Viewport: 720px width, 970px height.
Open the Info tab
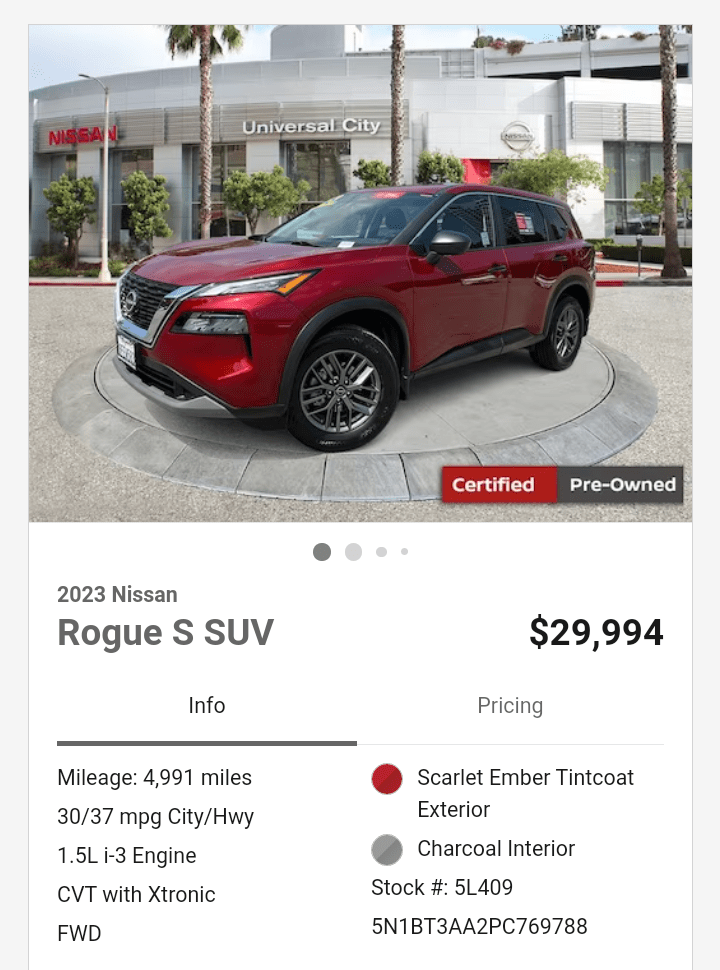pyautogui.click(x=207, y=706)
